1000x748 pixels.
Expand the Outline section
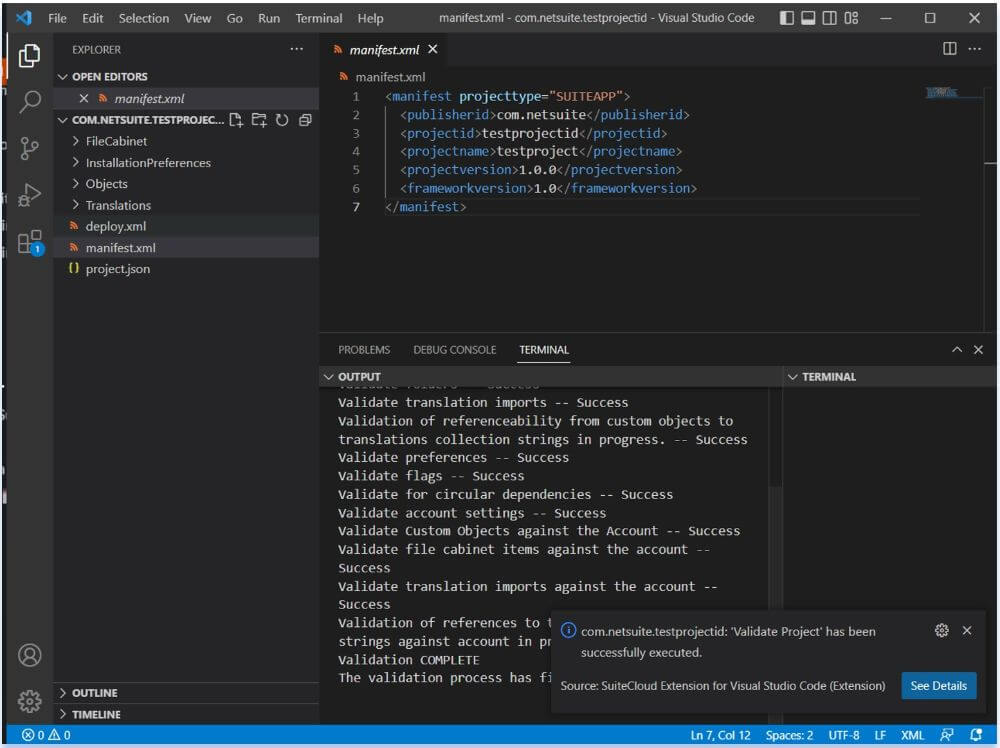186,693
